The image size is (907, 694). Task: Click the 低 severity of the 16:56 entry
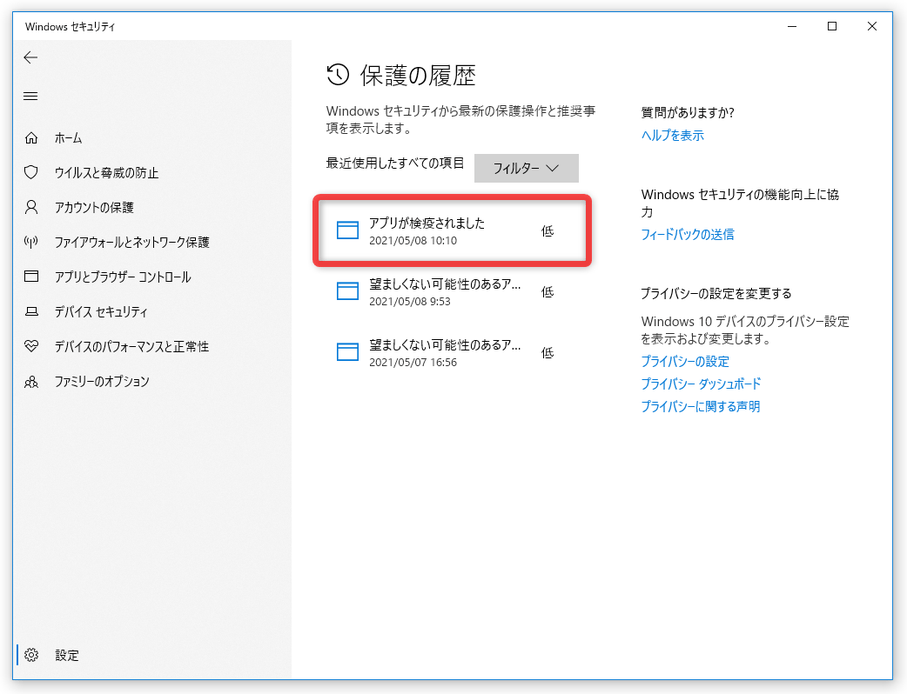[547, 353]
